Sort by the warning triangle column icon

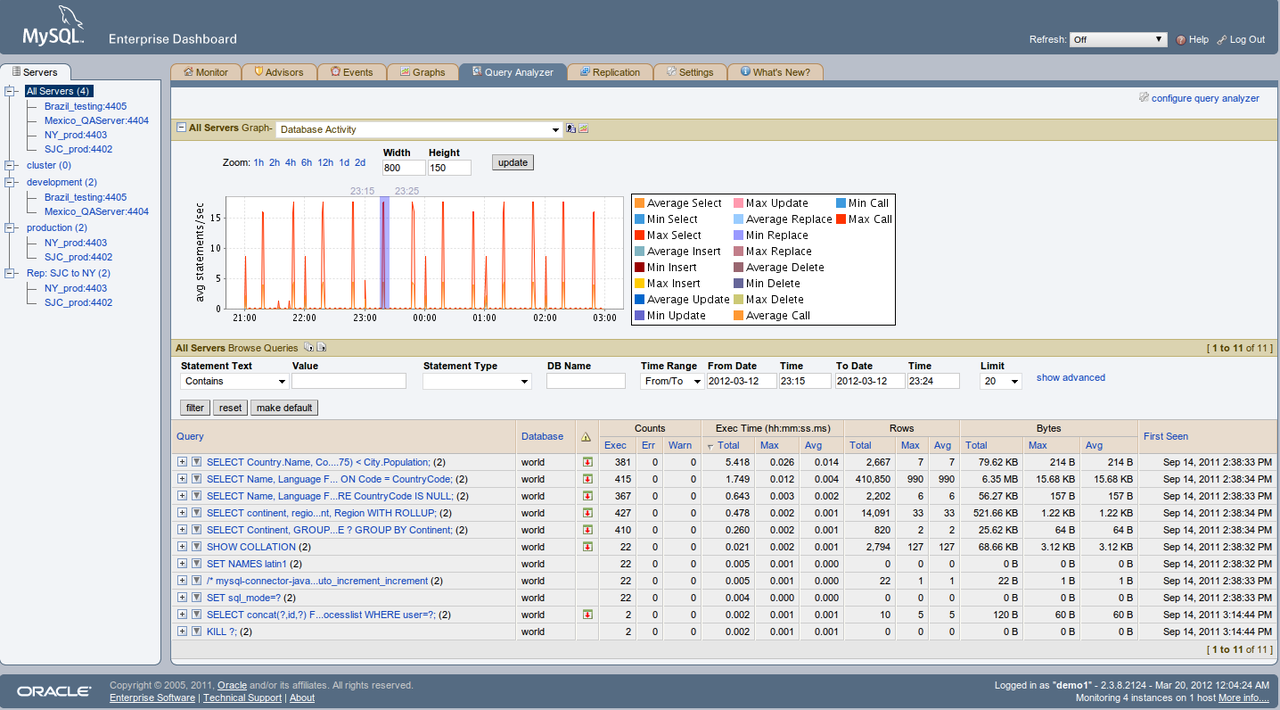(586, 437)
